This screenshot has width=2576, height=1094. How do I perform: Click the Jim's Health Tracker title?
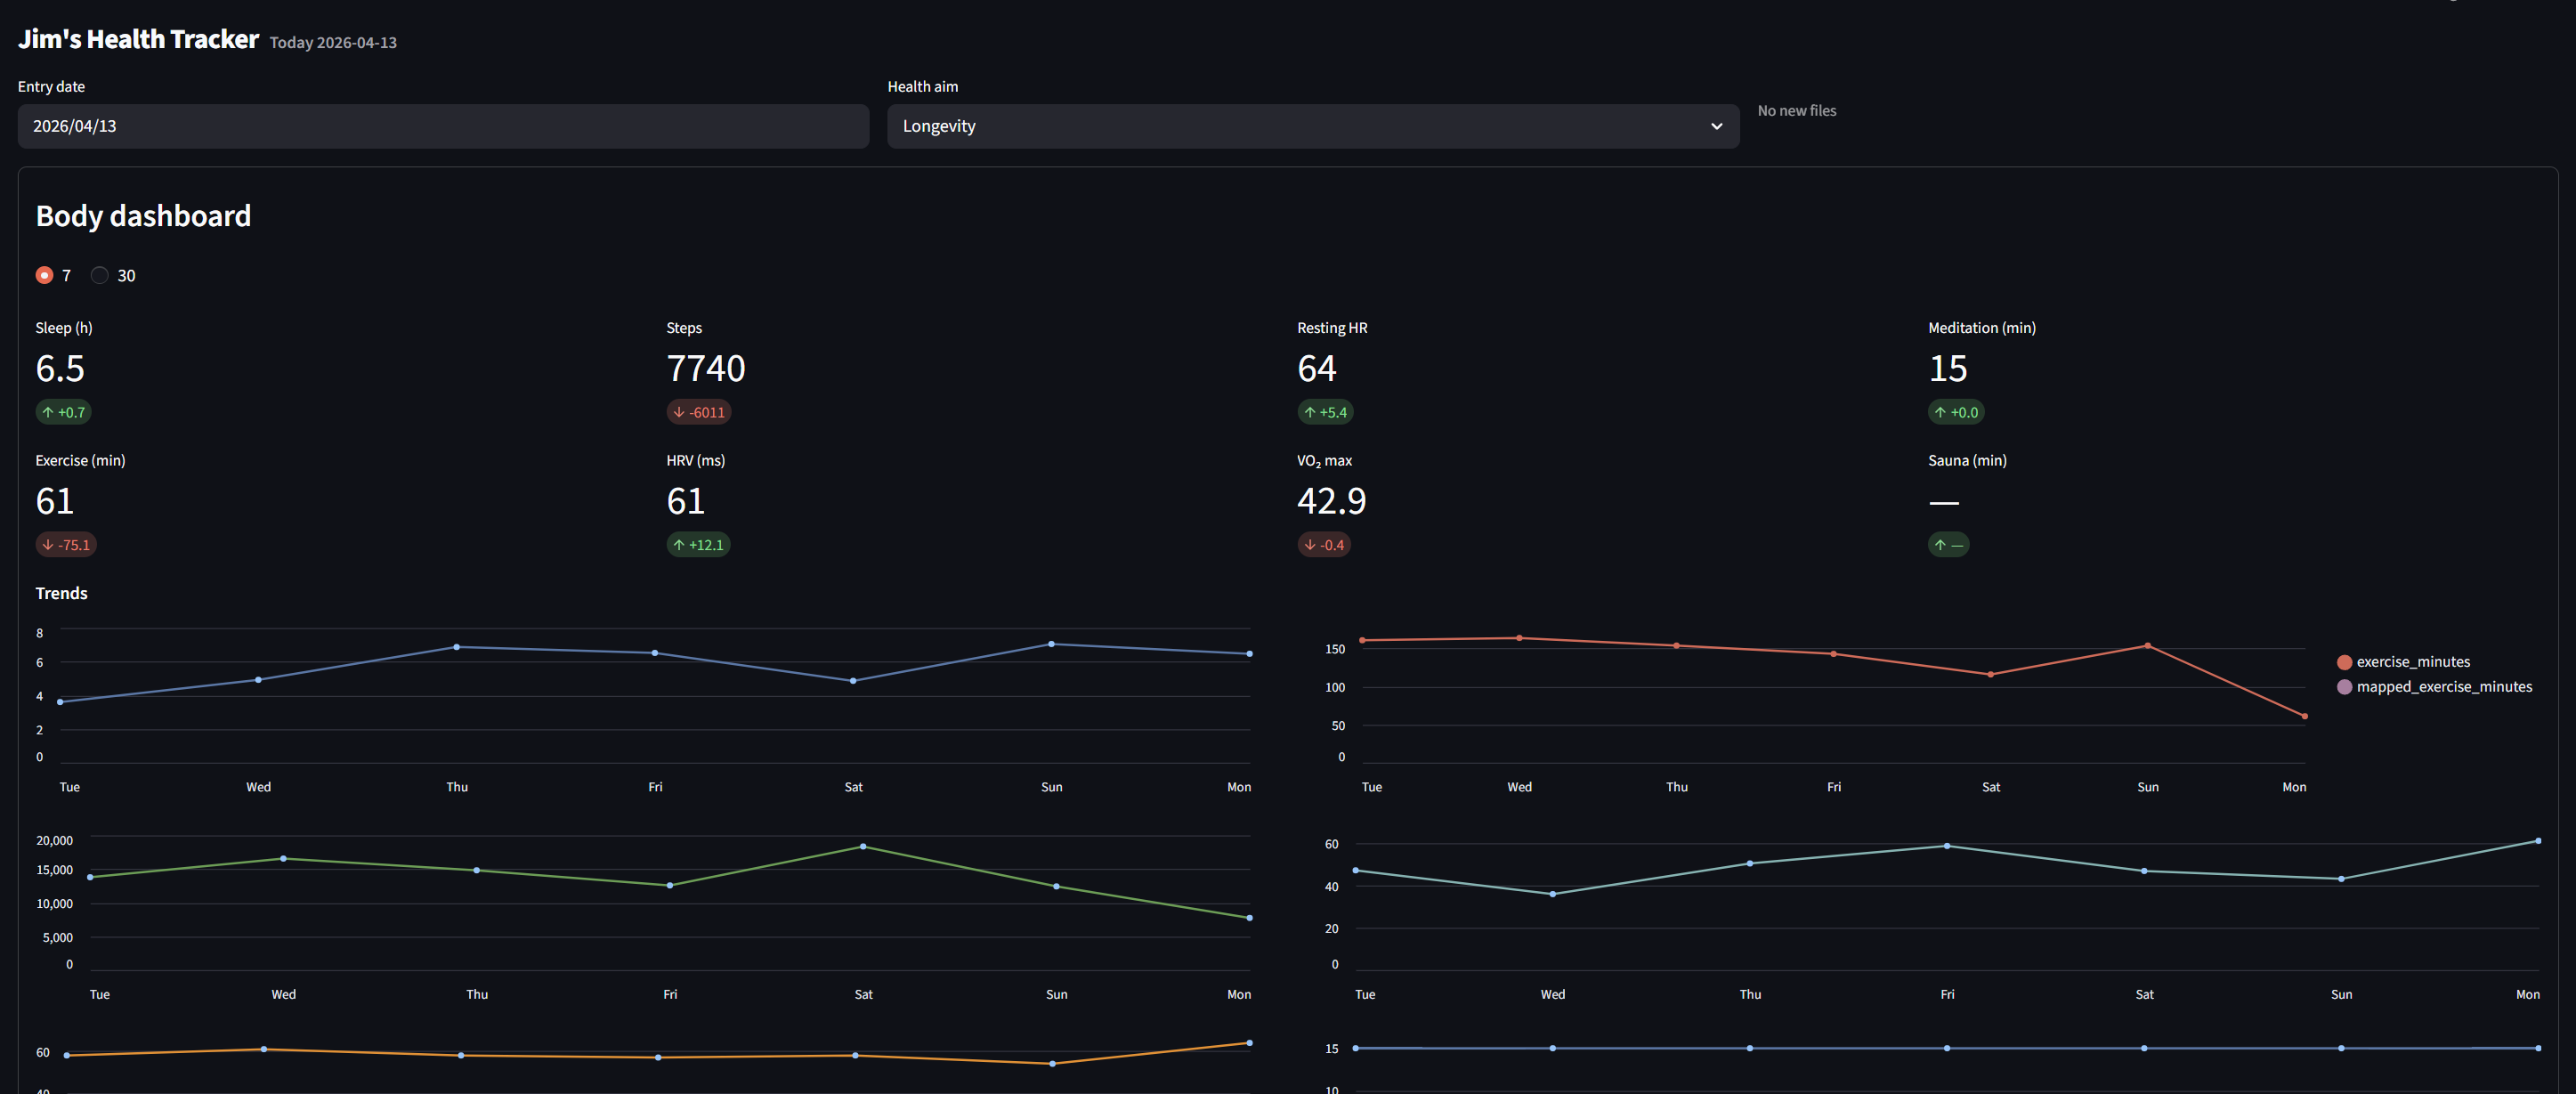(x=138, y=39)
